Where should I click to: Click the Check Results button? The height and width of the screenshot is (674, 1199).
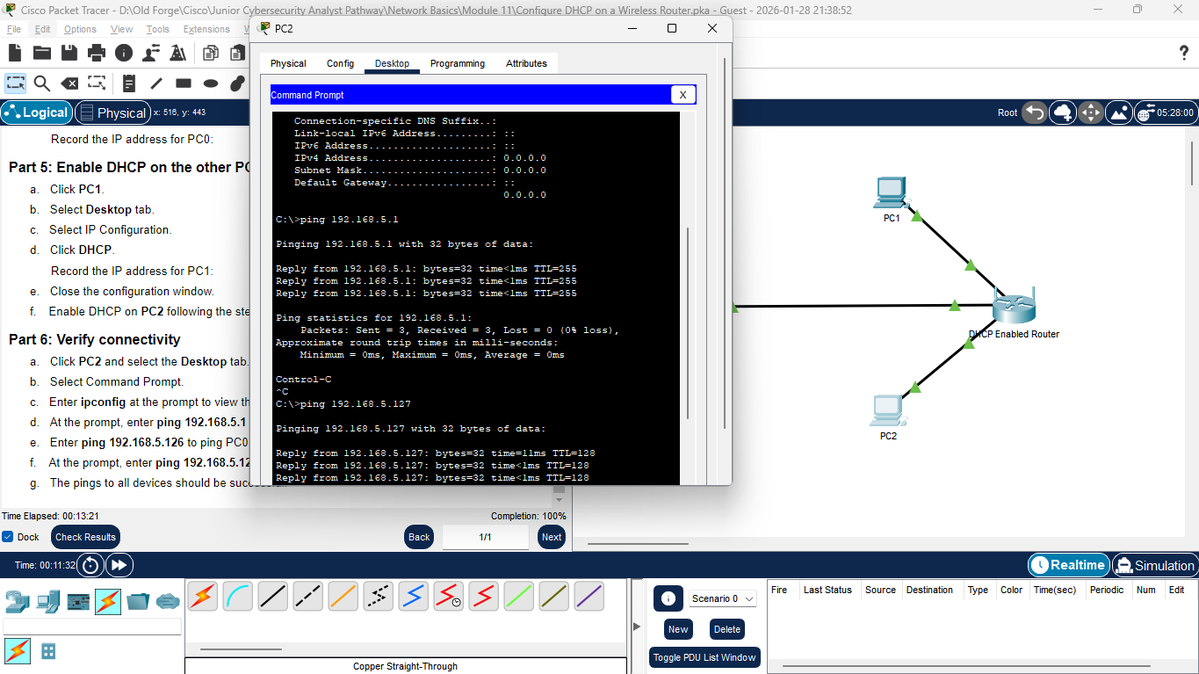[86, 537]
